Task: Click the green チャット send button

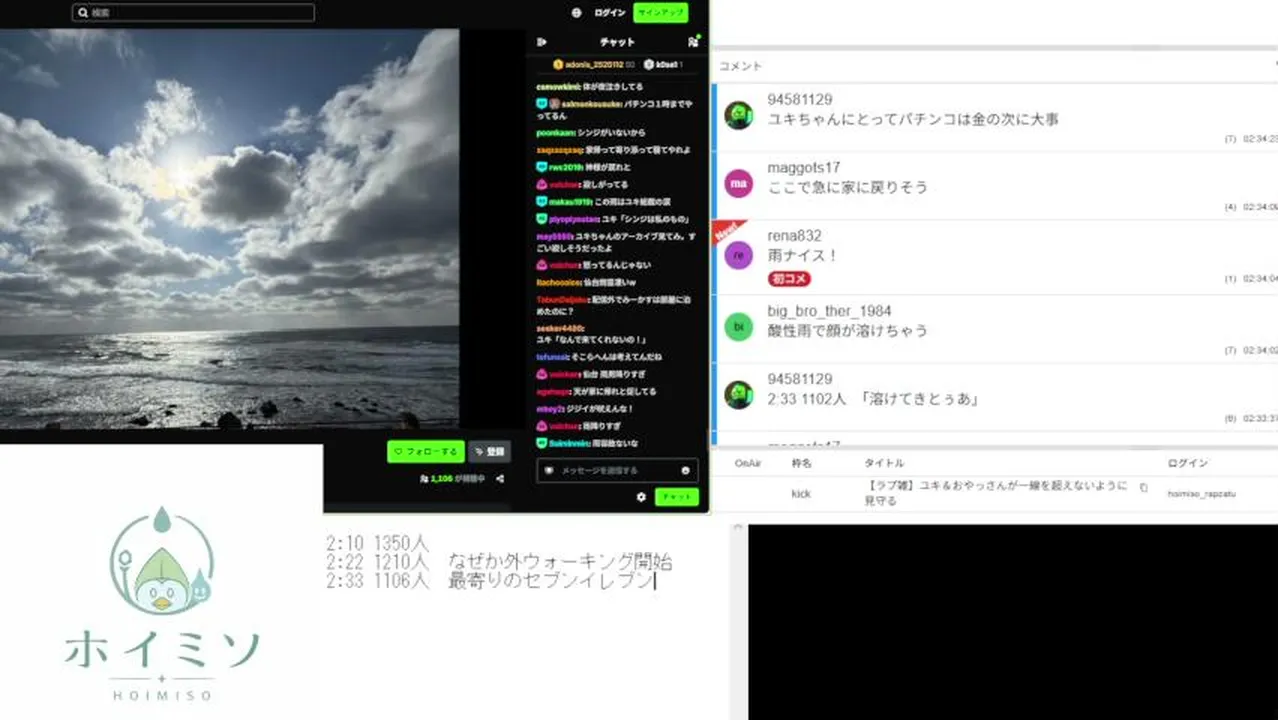Action: pos(677,497)
